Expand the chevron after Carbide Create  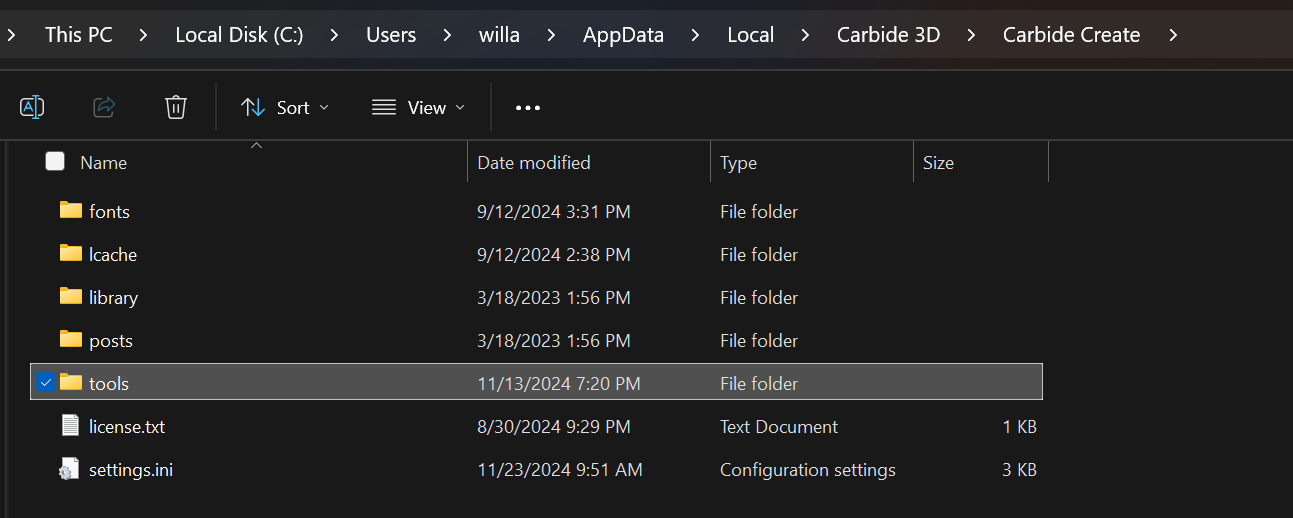click(1172, 35)
